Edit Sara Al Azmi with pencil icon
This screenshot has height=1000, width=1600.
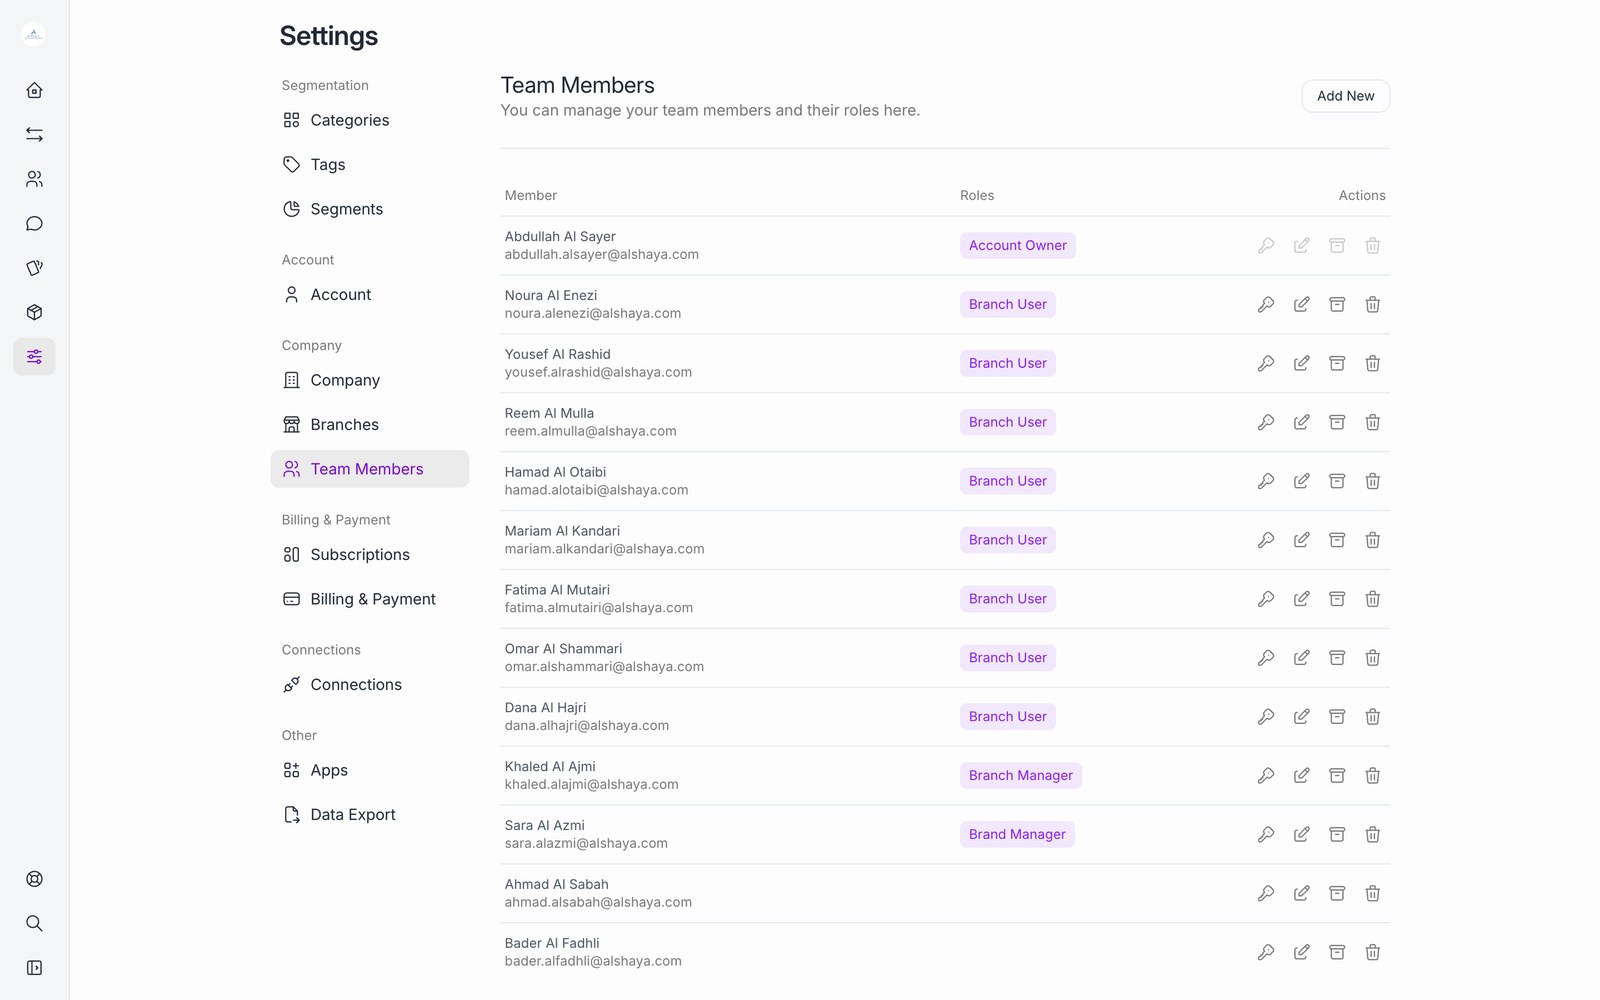pyautogui.click(x=1301, y=835)
